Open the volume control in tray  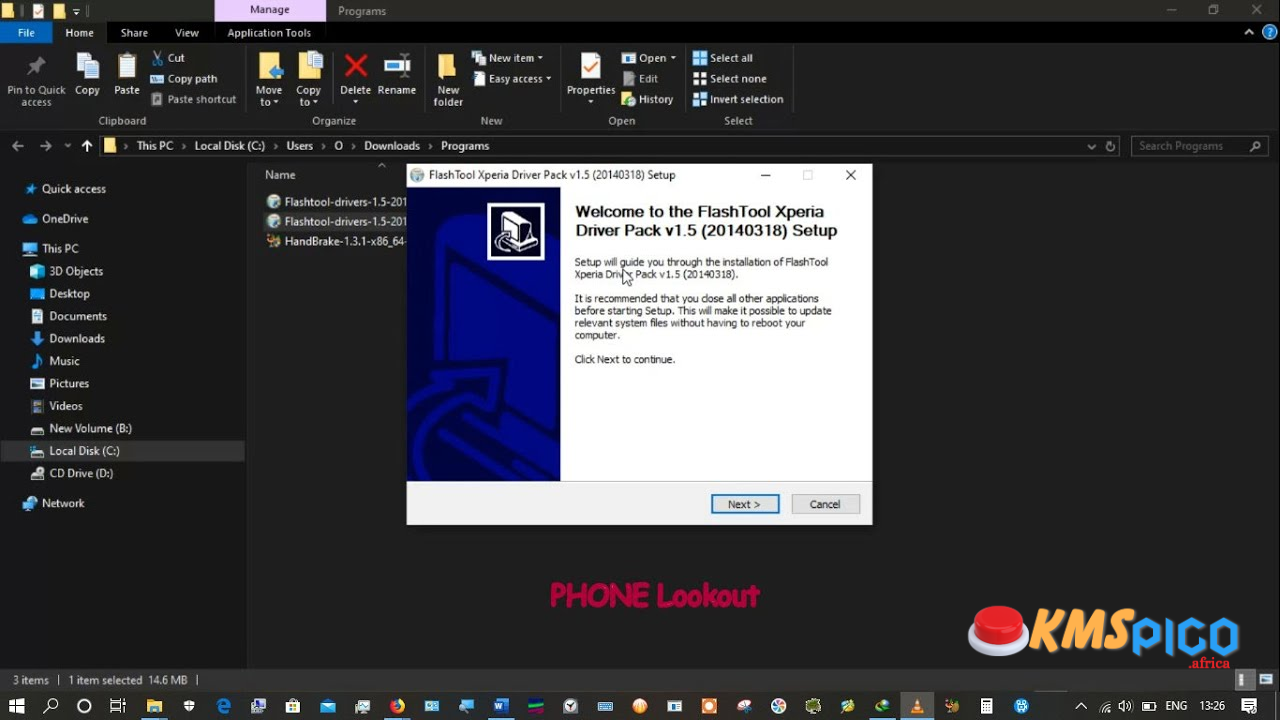[1127, 706]
